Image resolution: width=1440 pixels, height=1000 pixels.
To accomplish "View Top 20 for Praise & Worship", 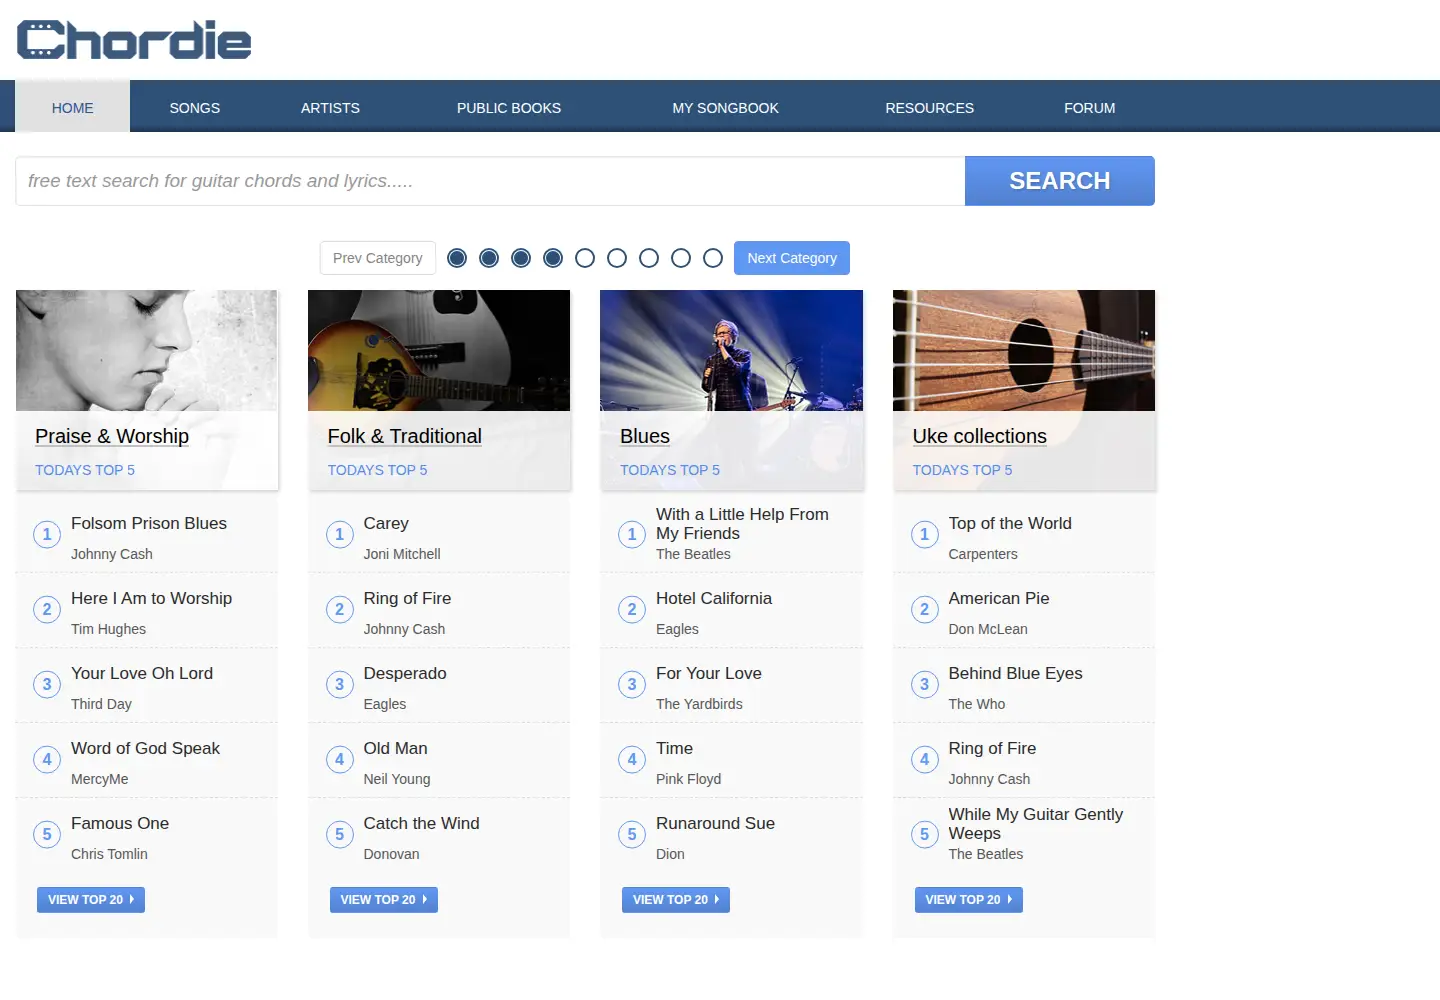I will click(91, 900).
